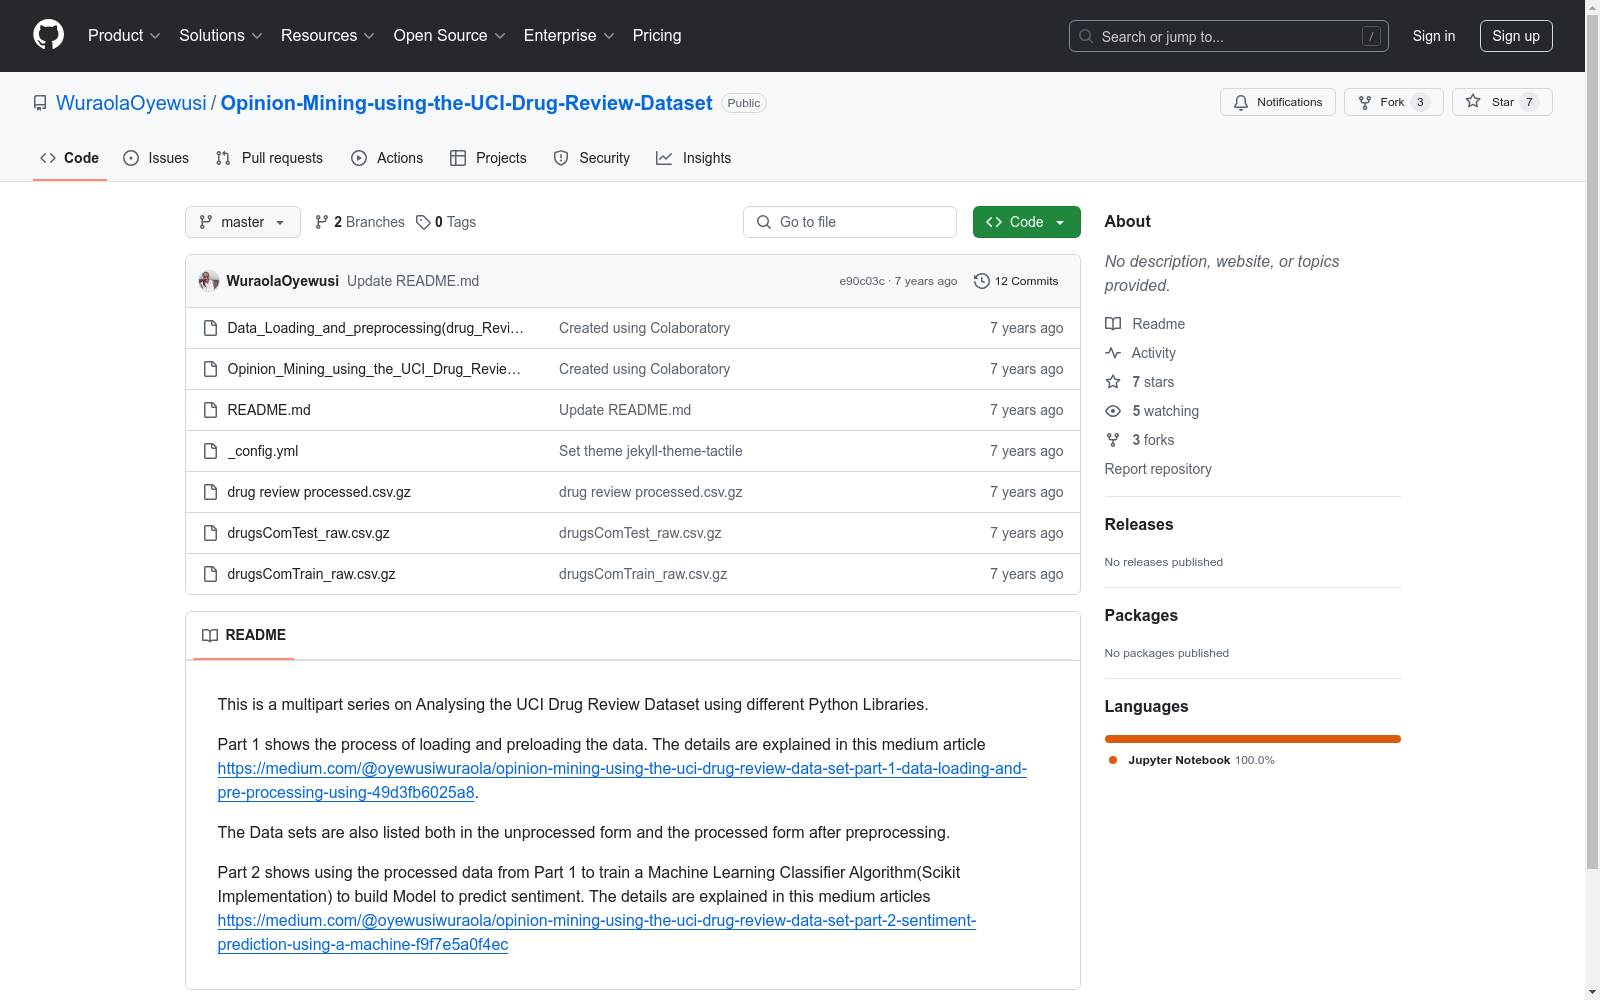Click the Search or jump to field

(x=1229, y=36)
